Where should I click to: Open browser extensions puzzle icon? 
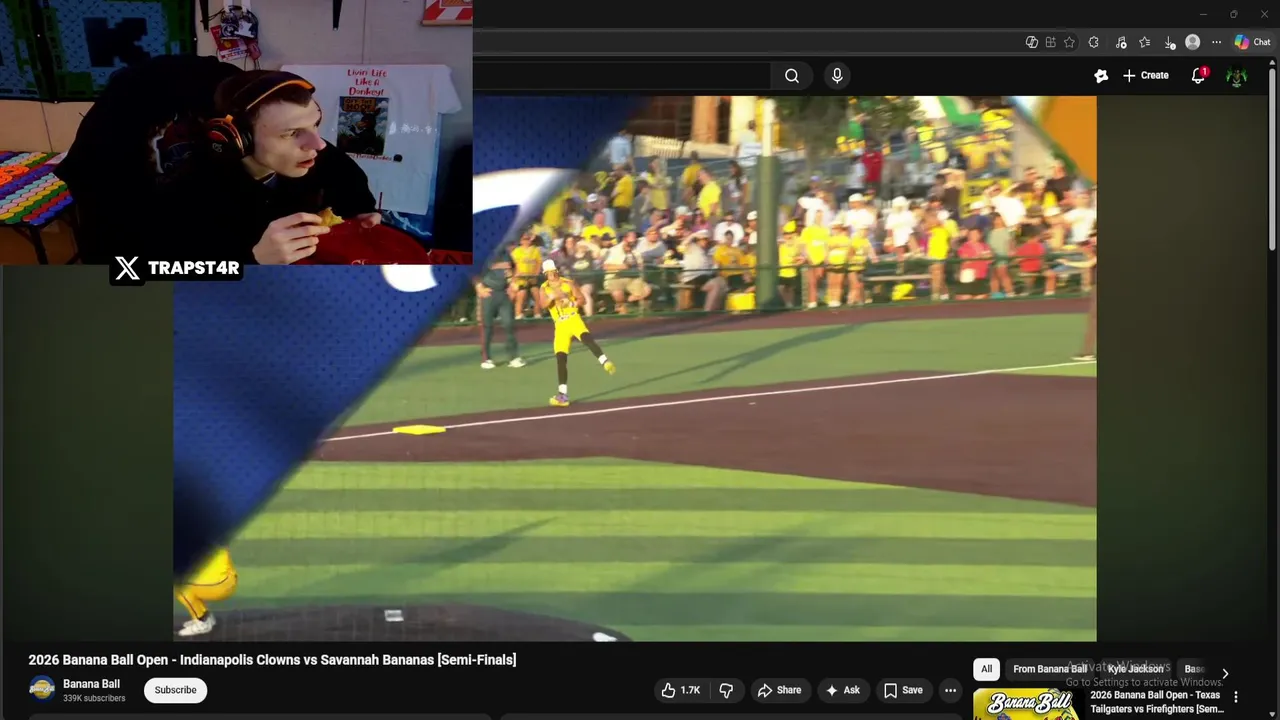(x=1094, y=42)
